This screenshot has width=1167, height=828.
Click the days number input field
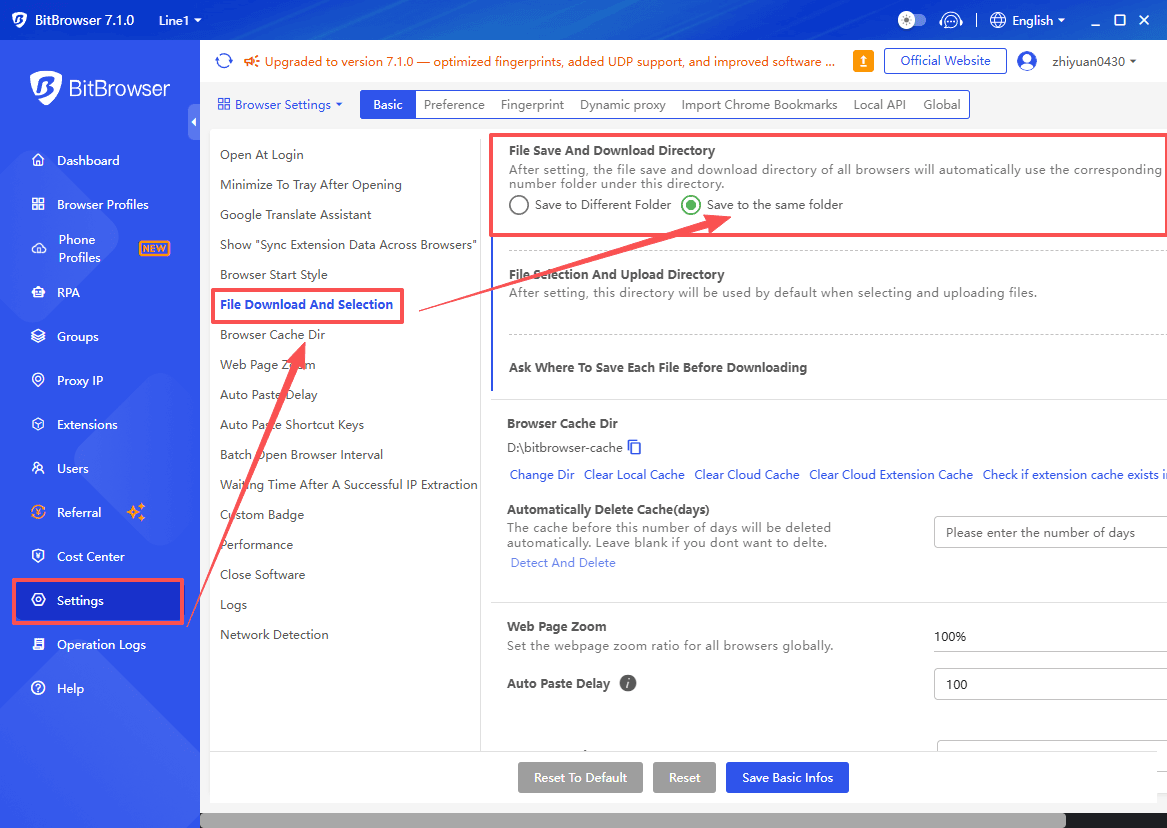(x=1048, y=532)
